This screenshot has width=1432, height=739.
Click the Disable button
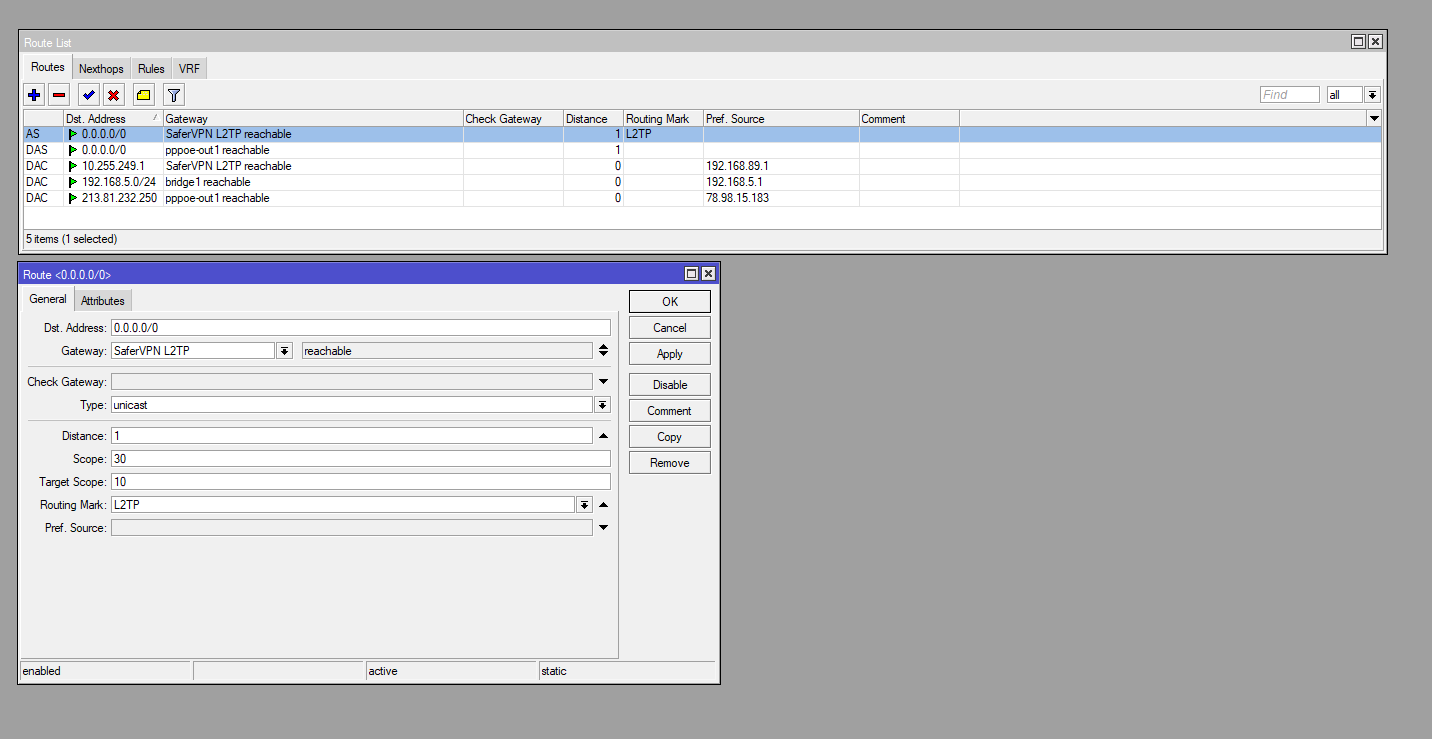click(670, 384)
